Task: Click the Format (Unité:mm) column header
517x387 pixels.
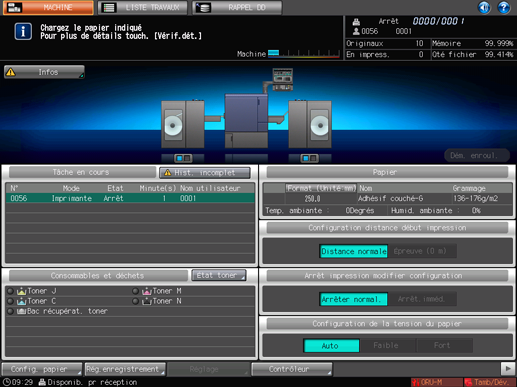Action: [x=321, y=188]
